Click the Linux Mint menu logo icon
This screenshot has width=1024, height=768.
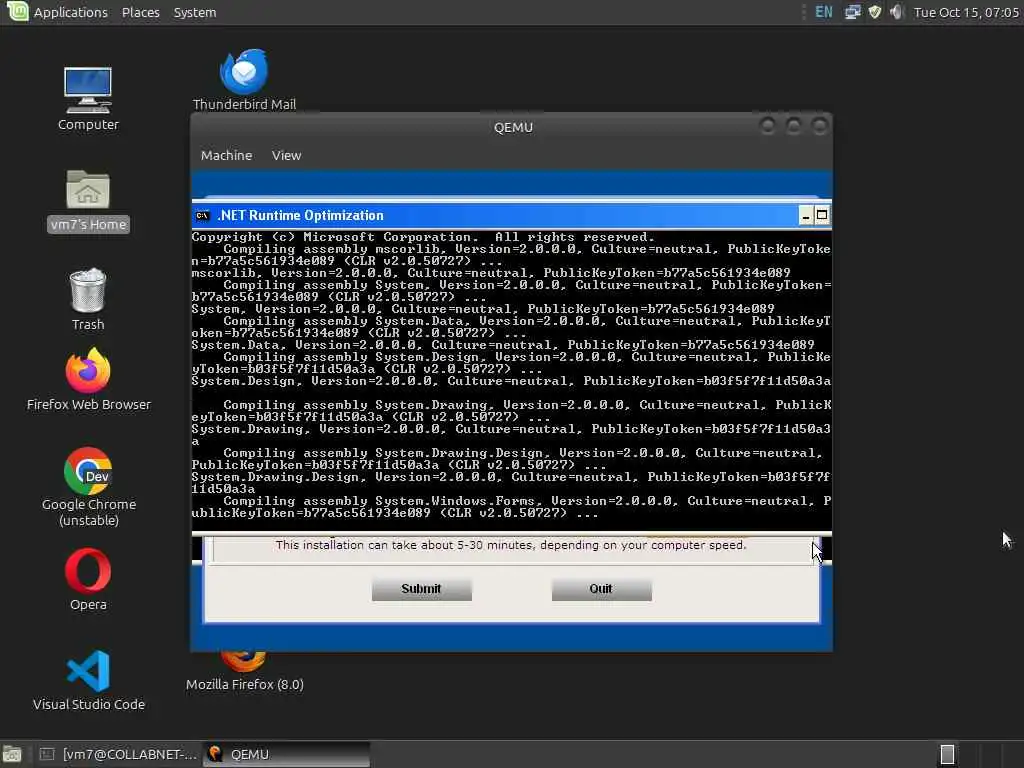tap(17, 11)
